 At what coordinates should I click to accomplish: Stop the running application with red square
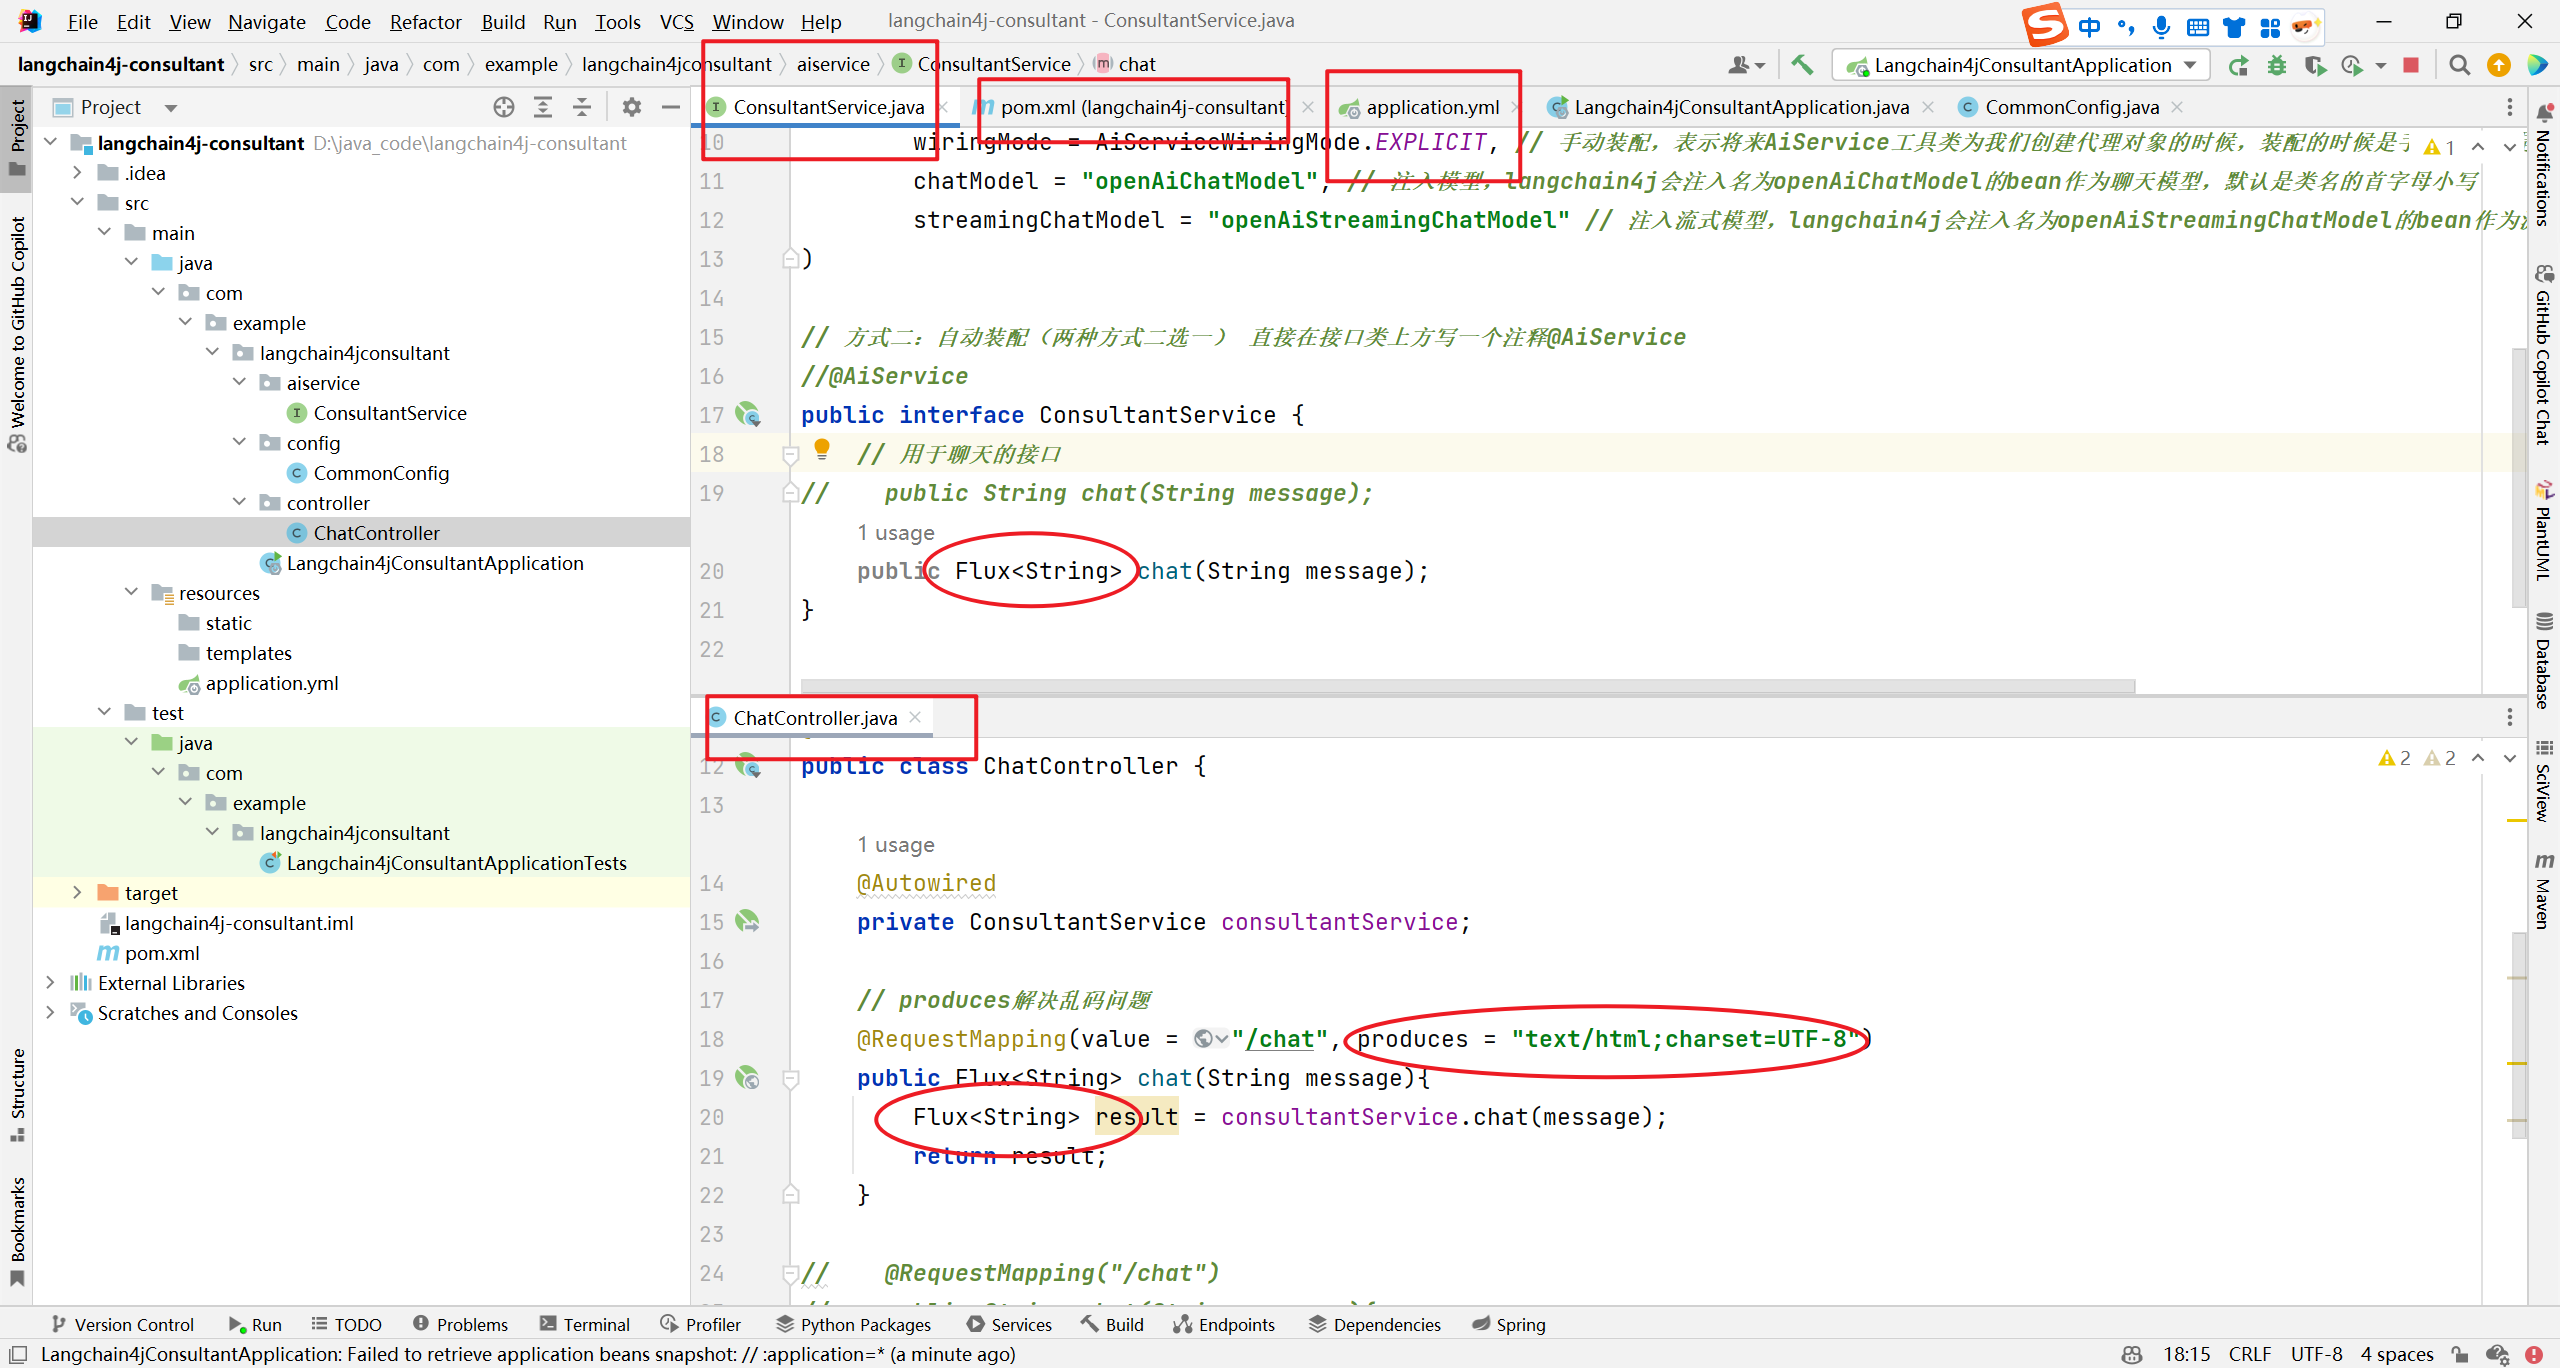pyautogui.click(x=2411, y=65)
